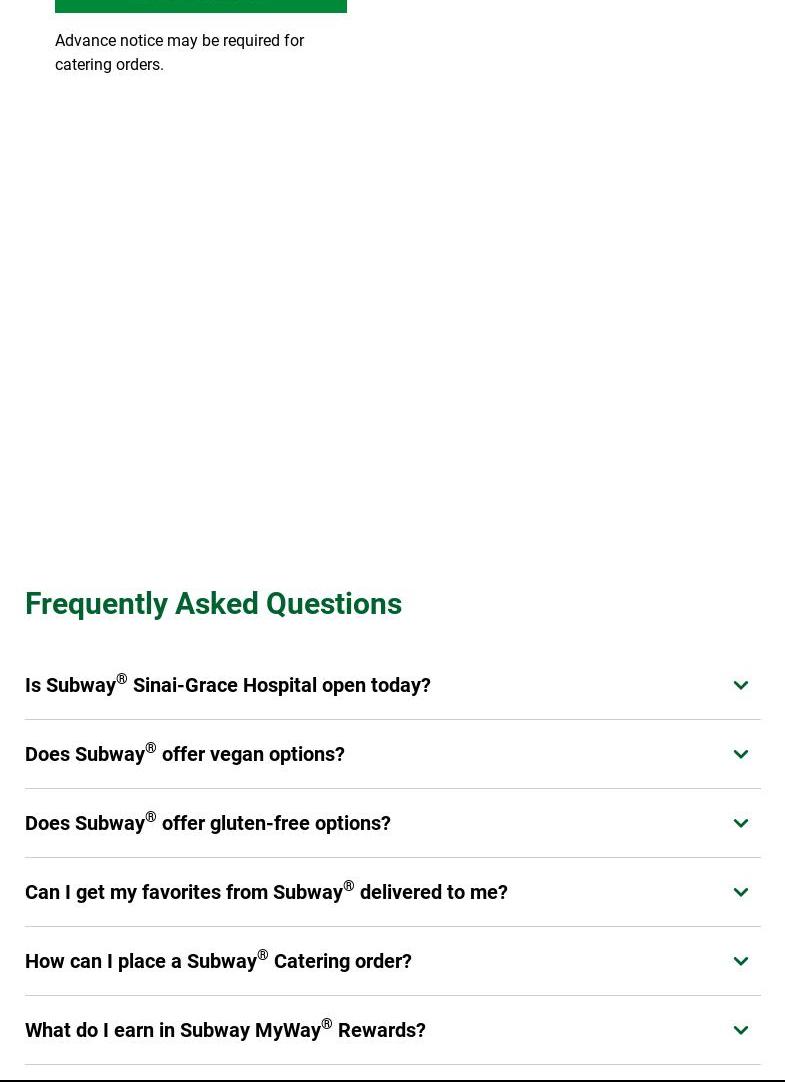Click the ® symbol in the Sinai-Grace Hospital question
Screen dimensions: 785x1082
click(121, 679)
